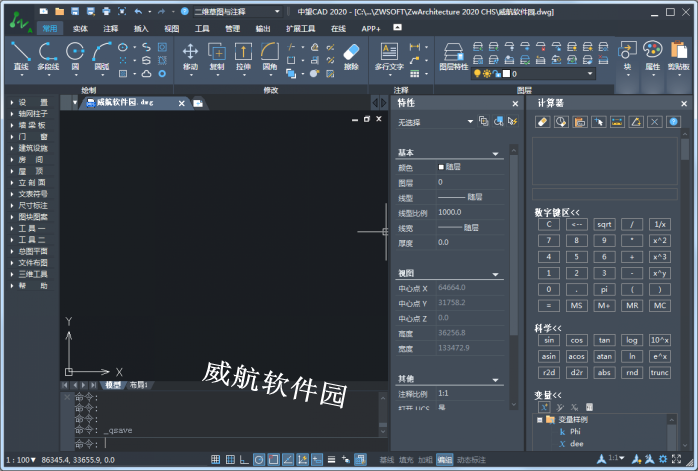Click the calculator MS memory store button
This screenshot has width=698, height=471.
576,305
